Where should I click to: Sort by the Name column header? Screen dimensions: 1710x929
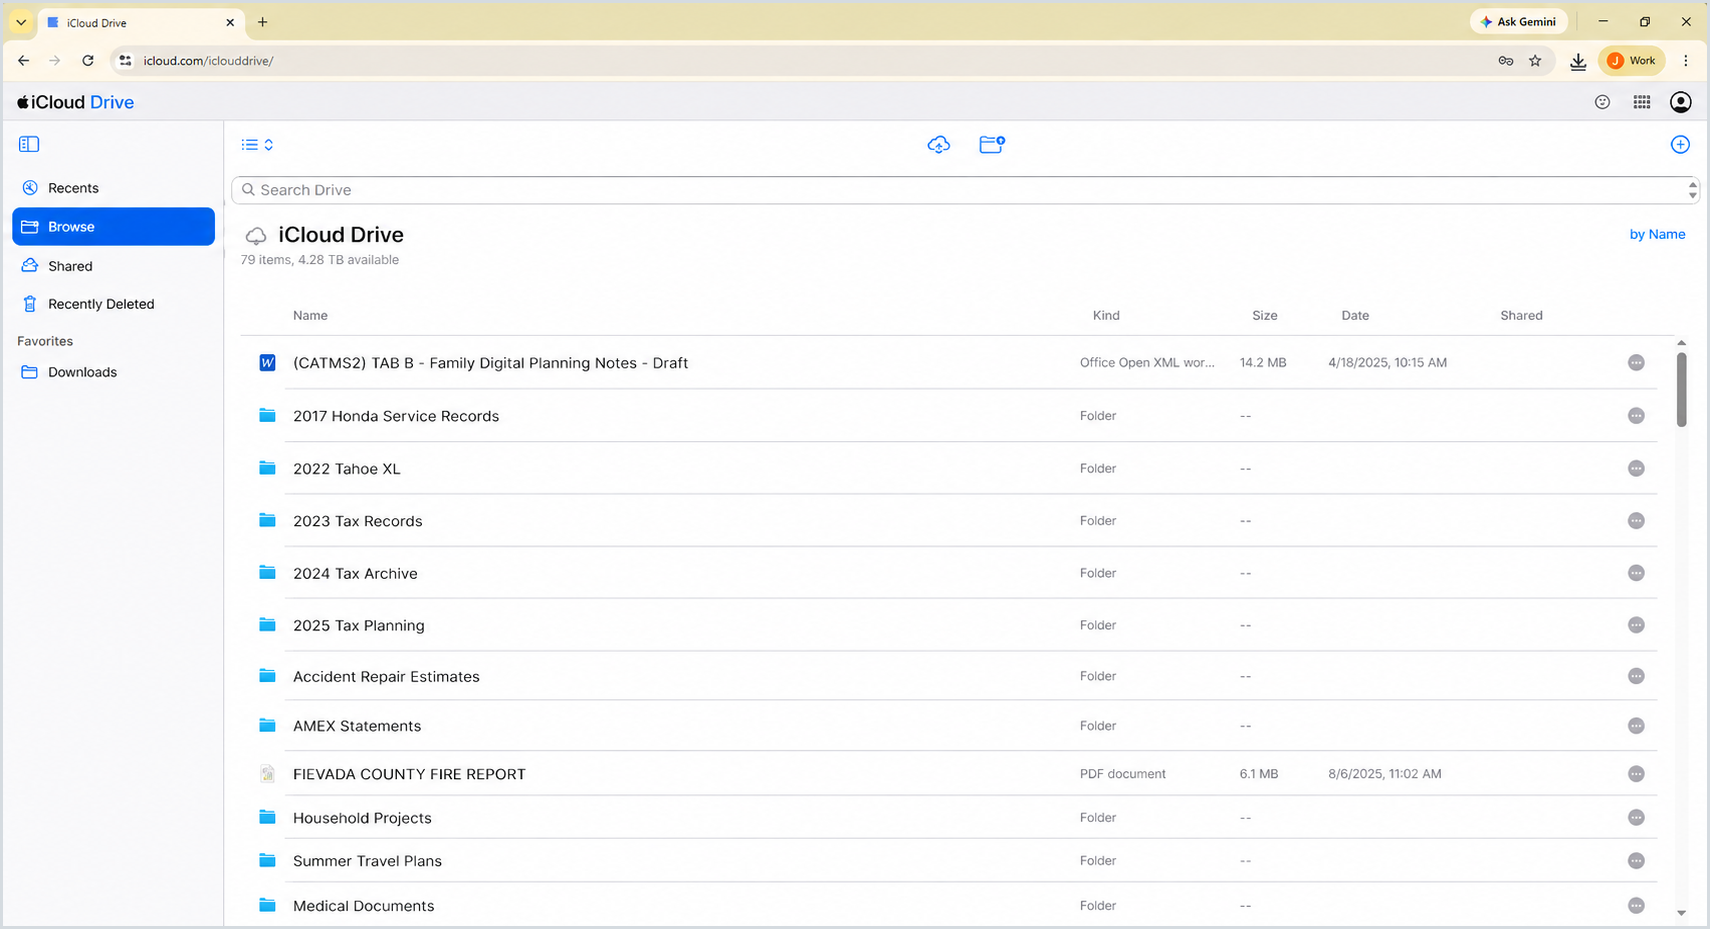(x=310, y=315)
